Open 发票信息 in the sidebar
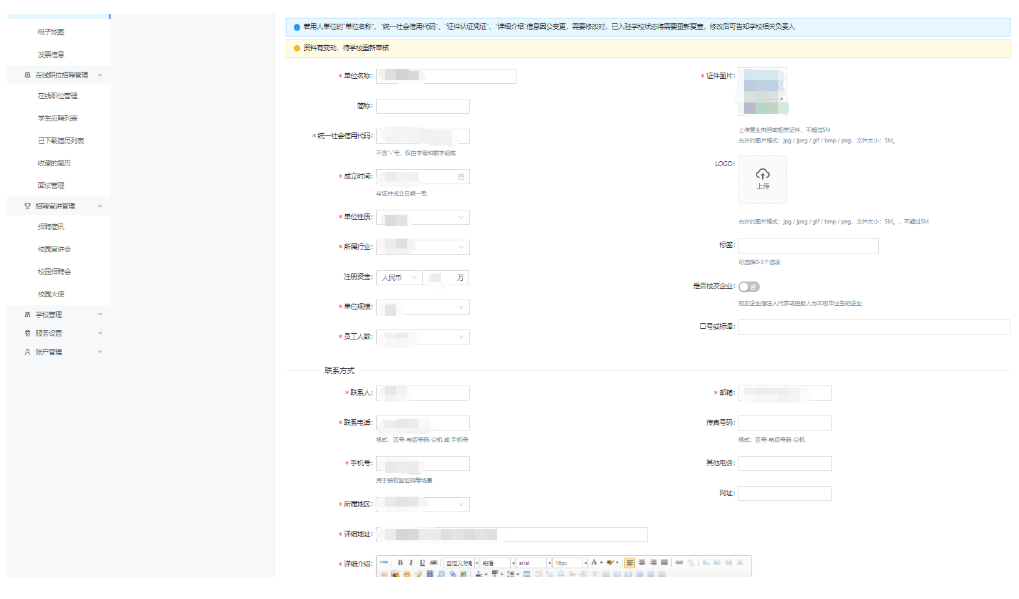This screenshot has width=1019, height=599. [x=51, y=55]
